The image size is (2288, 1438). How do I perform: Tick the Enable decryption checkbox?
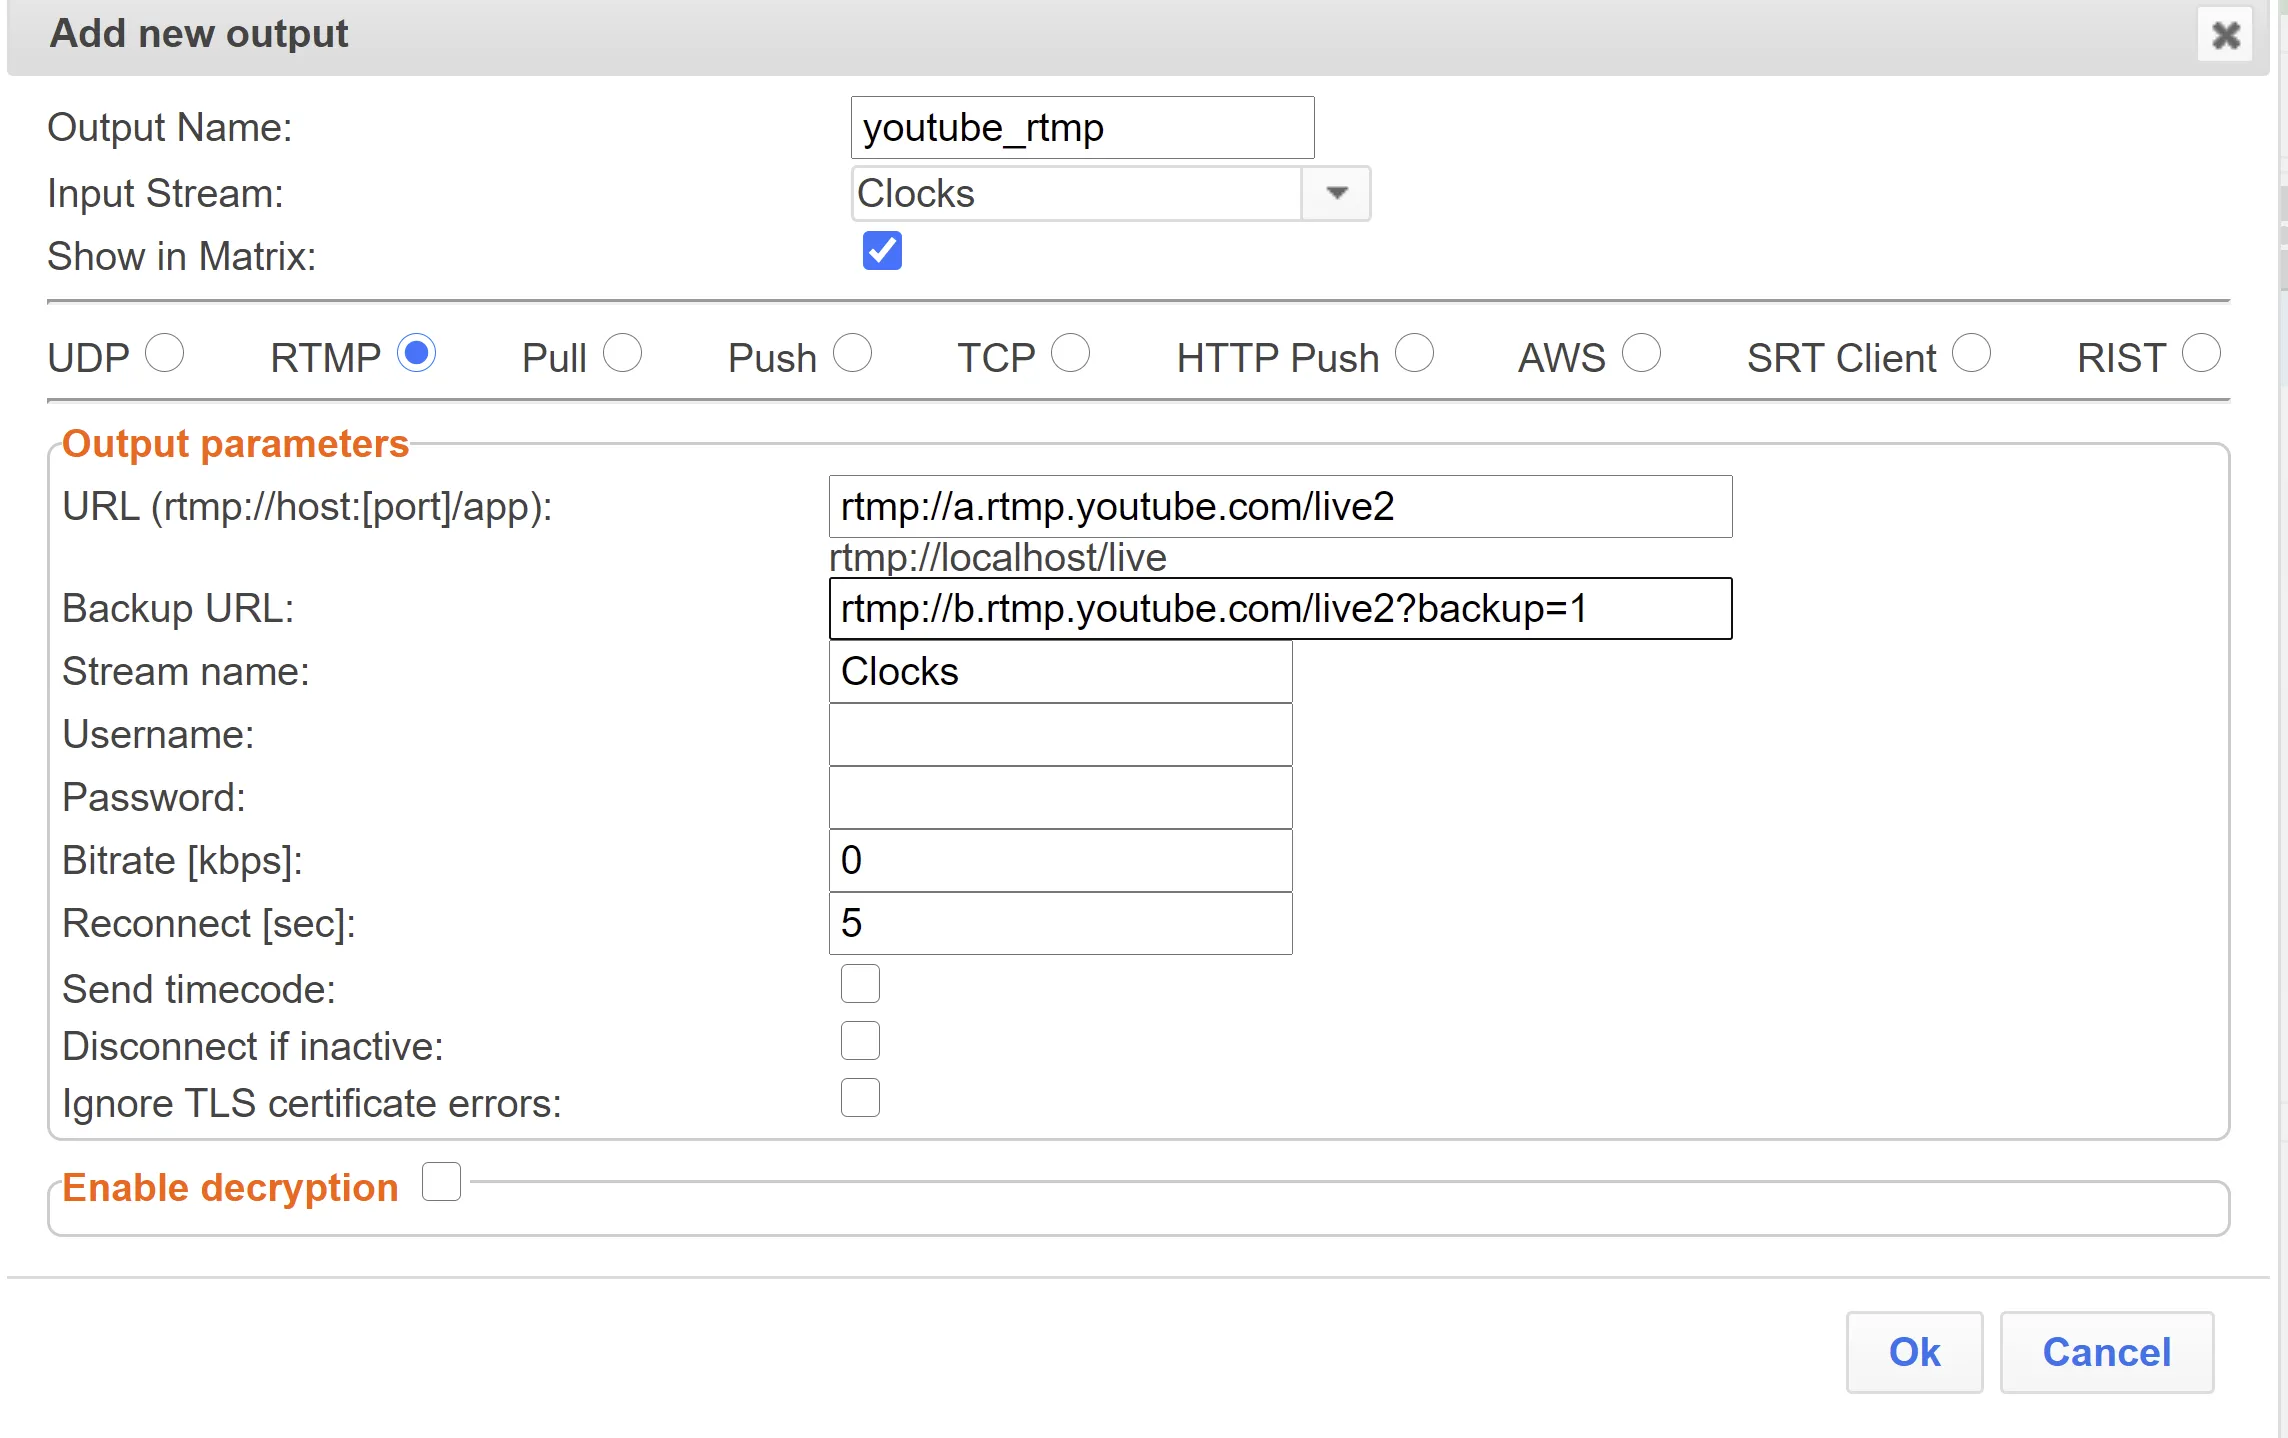tap(441, 1182)
